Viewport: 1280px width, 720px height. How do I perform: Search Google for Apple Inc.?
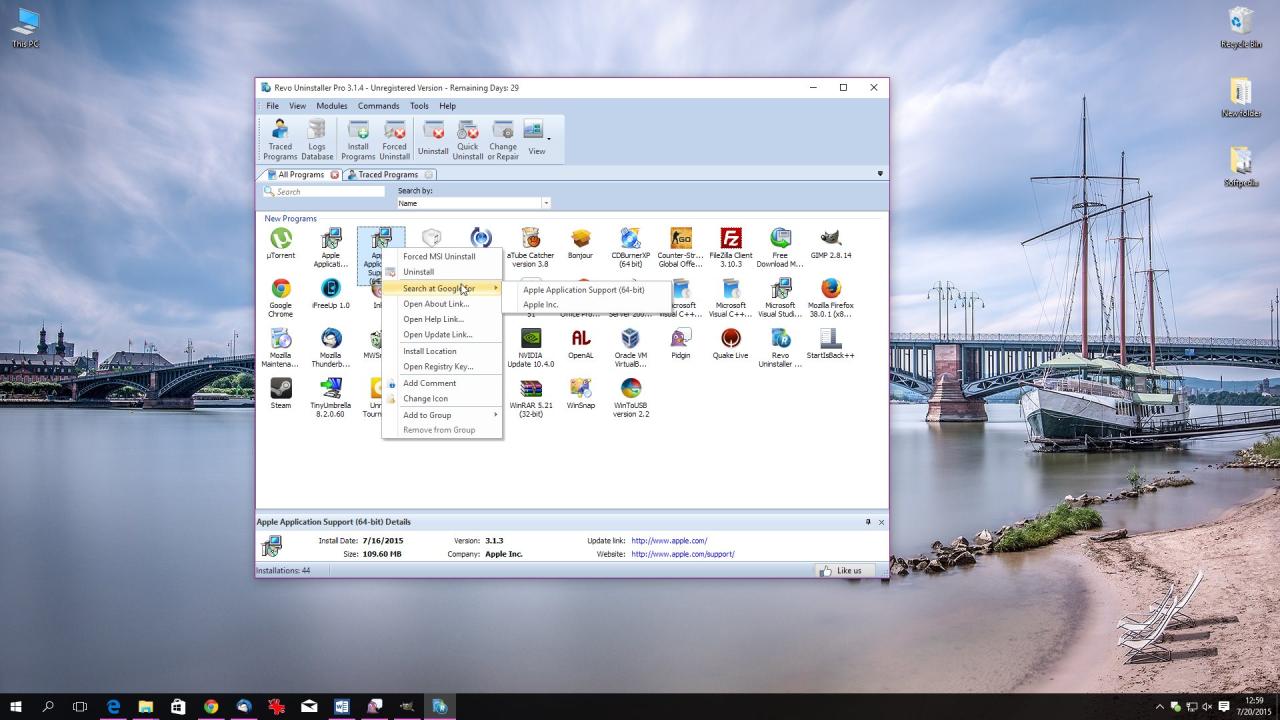584,305
